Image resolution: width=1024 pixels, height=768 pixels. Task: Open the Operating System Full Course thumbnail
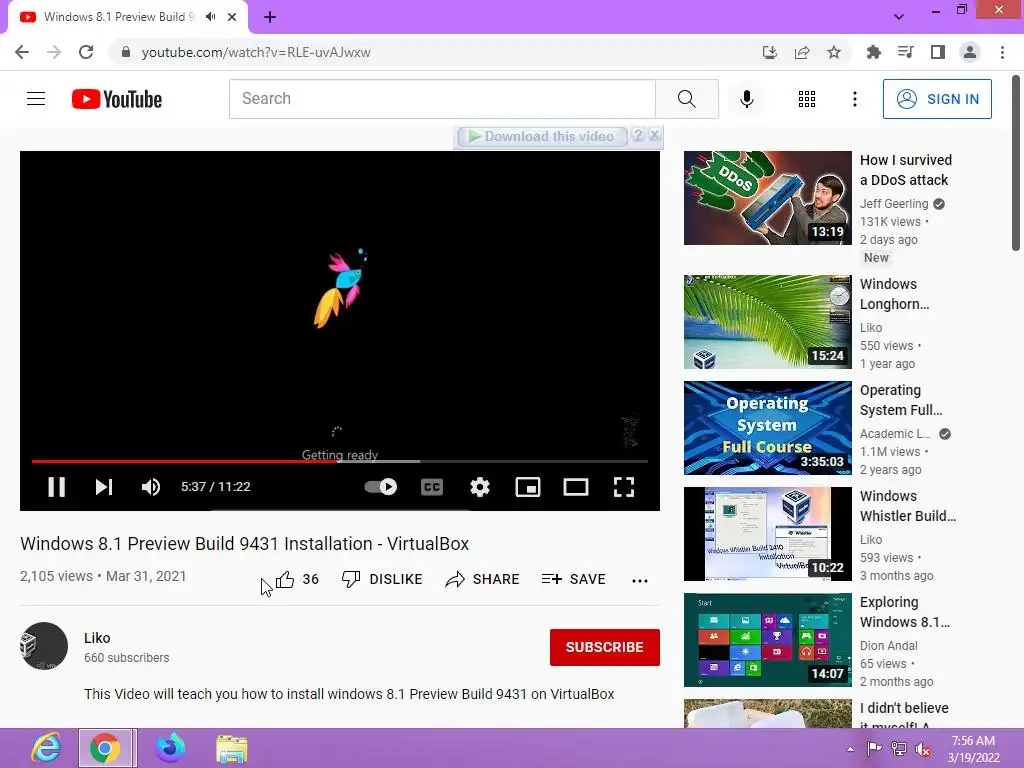[767, 428]
